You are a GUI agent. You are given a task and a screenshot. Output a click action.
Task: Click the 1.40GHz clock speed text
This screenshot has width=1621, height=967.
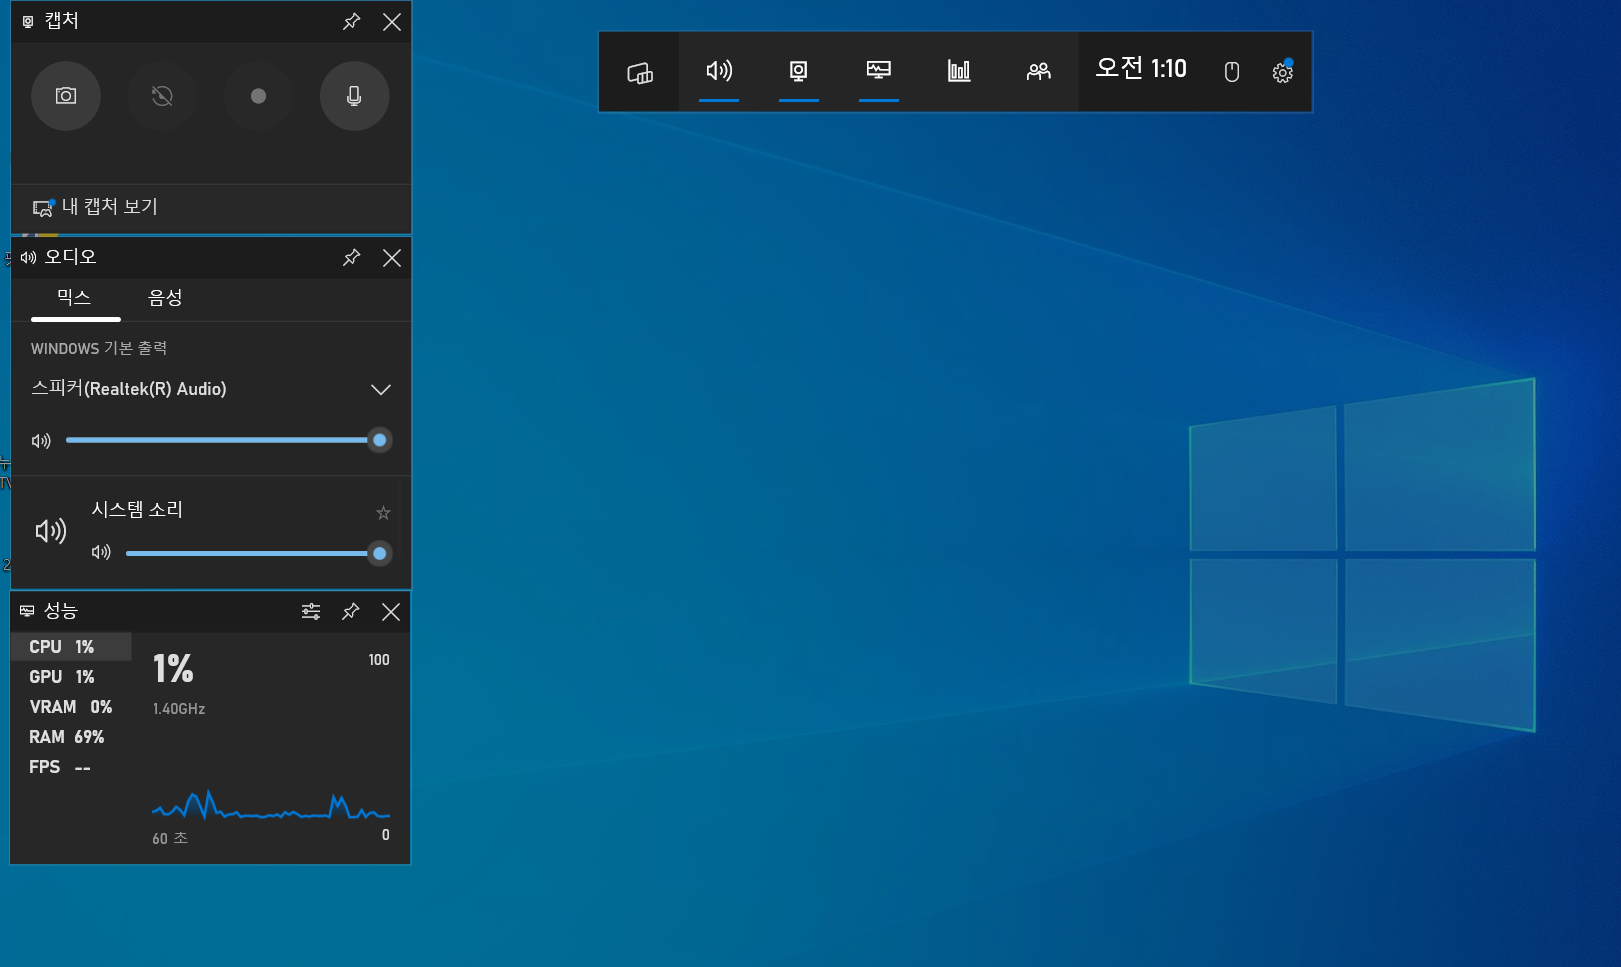click(x=179, y=709)
